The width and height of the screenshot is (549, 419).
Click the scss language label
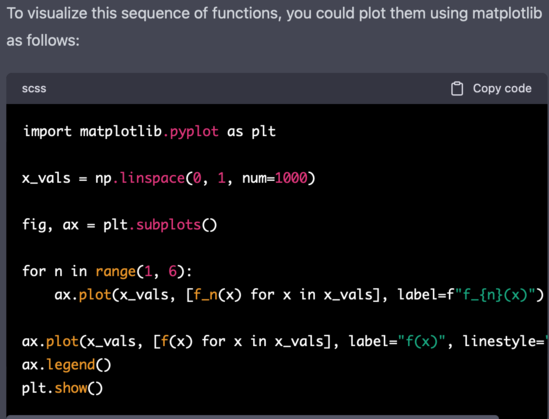[34, 89]
